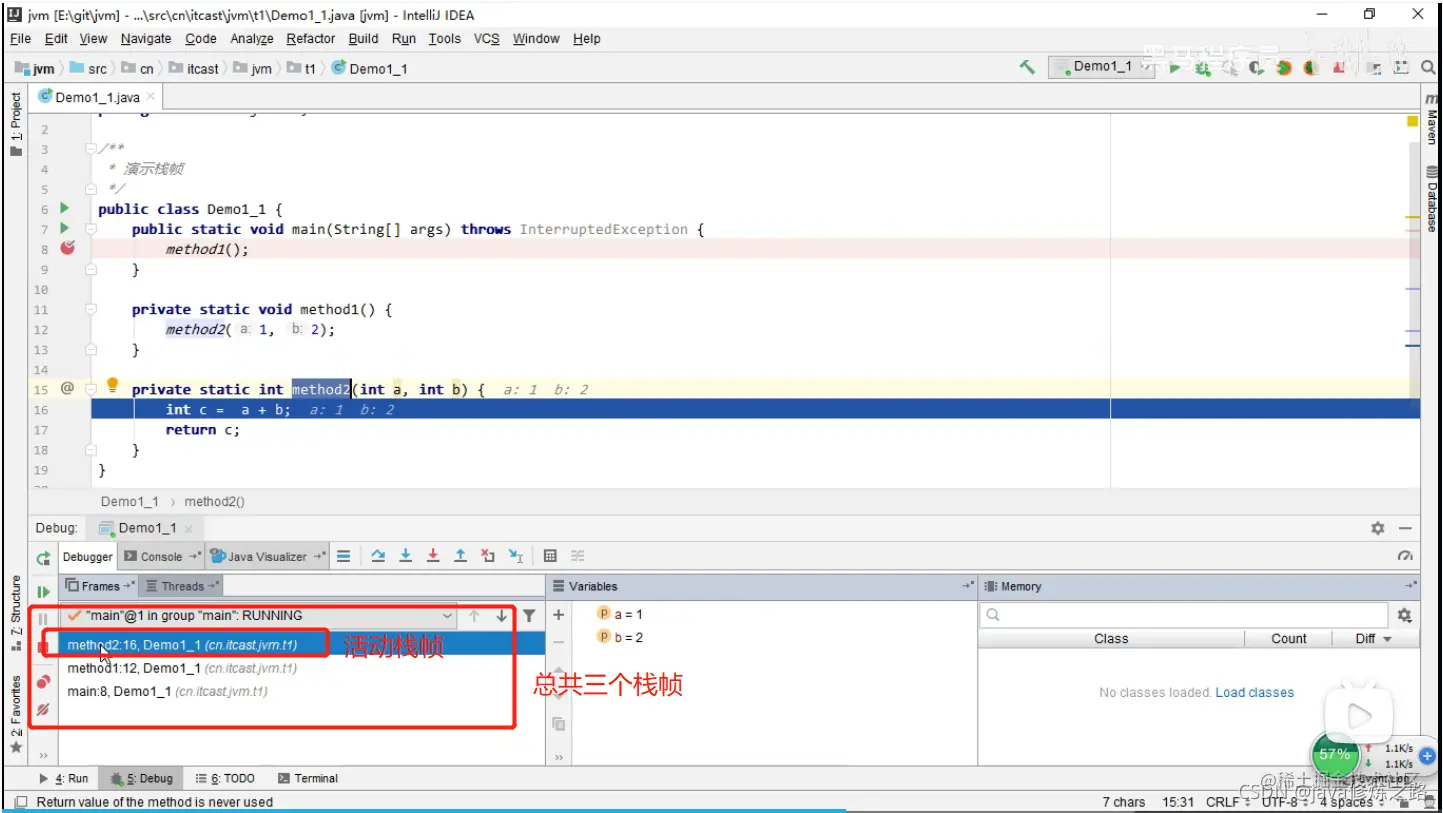Collapse the method1 gutter fold marker
The image size is (1443, 813).
[x=91, y=310]
